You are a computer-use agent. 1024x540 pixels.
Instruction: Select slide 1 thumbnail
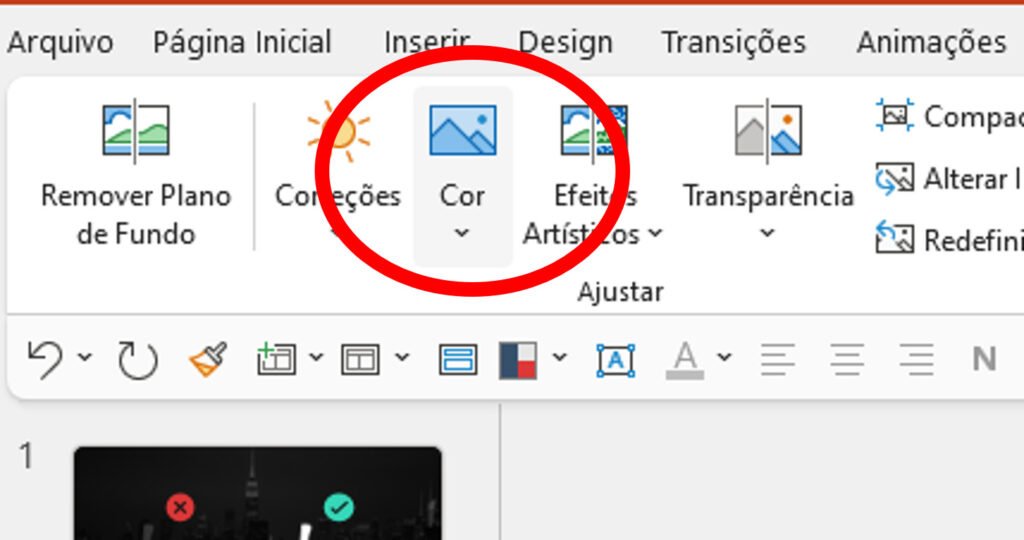pyautogui.click(x=257, y=493)
